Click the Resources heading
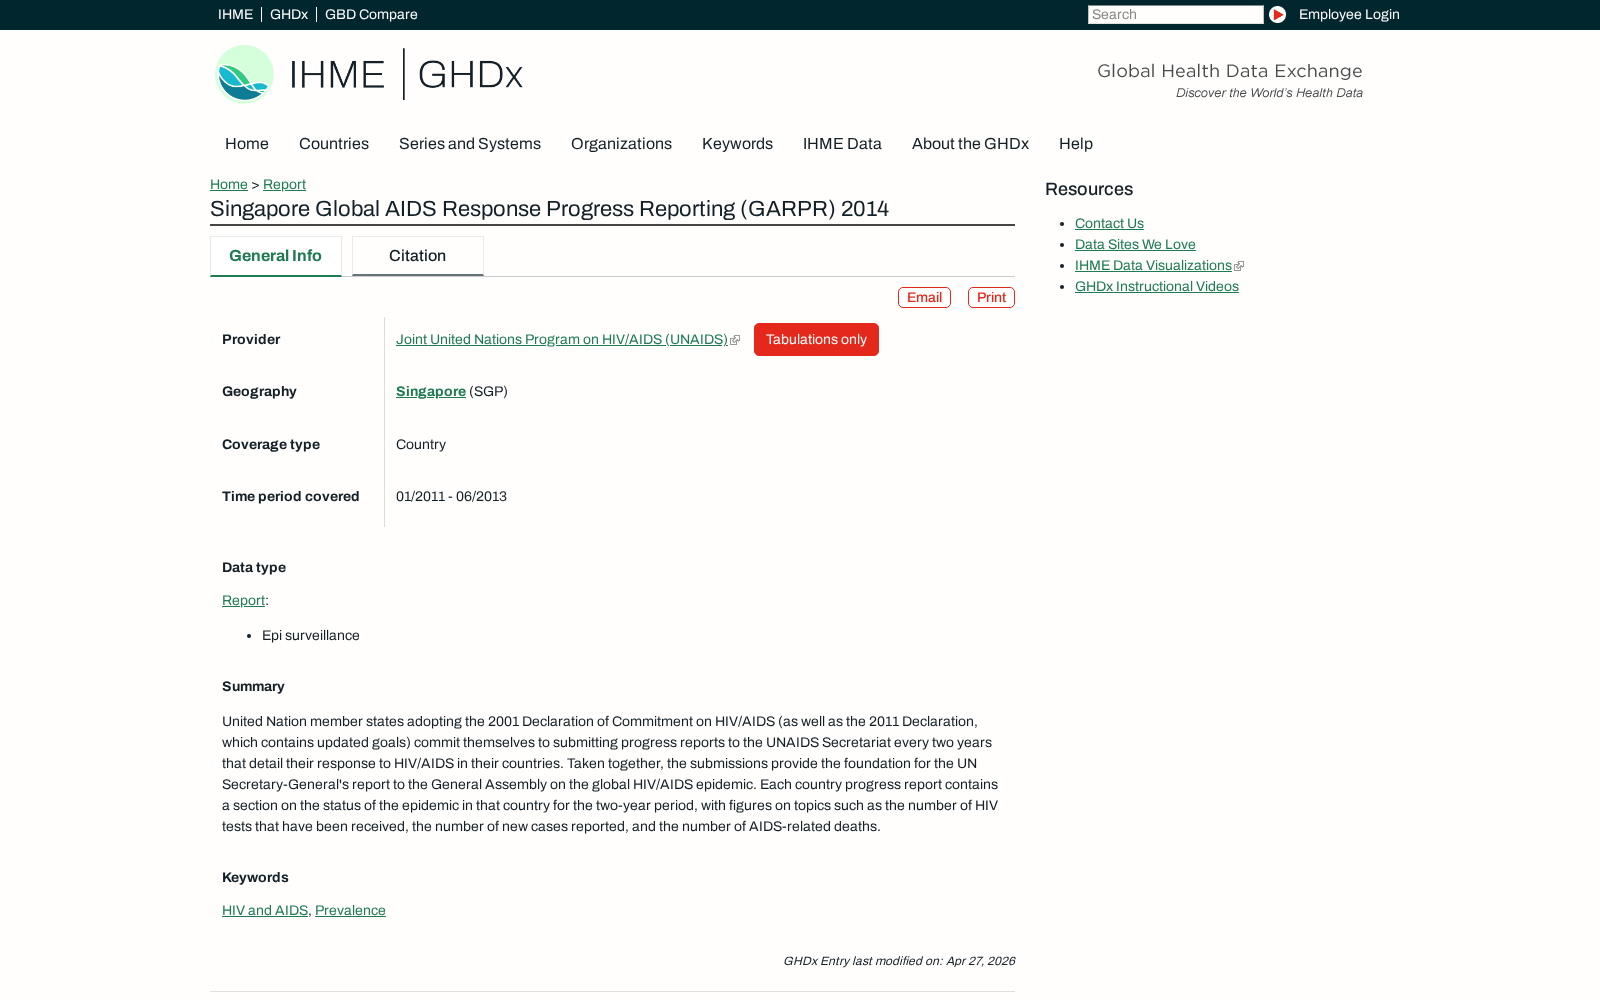Viewport: 1600px width, 1000px height. pyautogui.click(x=1089, y=190)
